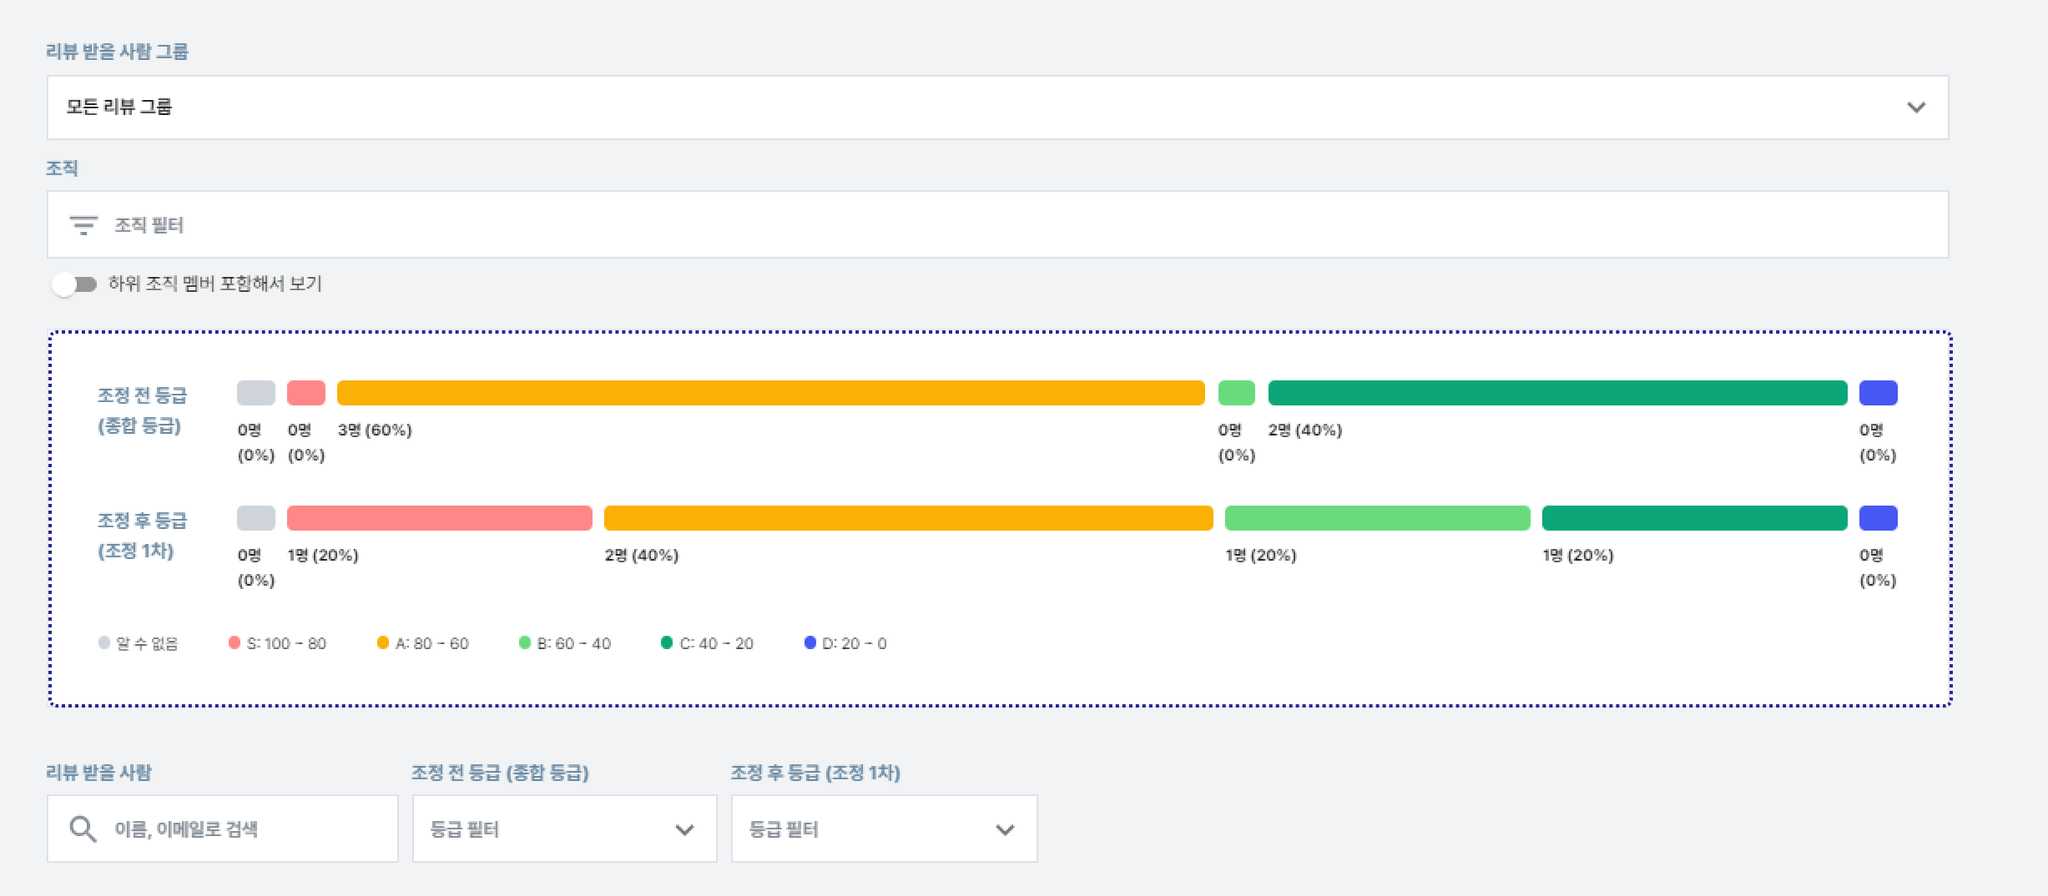The height and width of the screenshot is (896, 2048).
Task: Open the 조정 전 등급 (종합 등급) 등급 필터 dropdown
Action: click(564, 829)
